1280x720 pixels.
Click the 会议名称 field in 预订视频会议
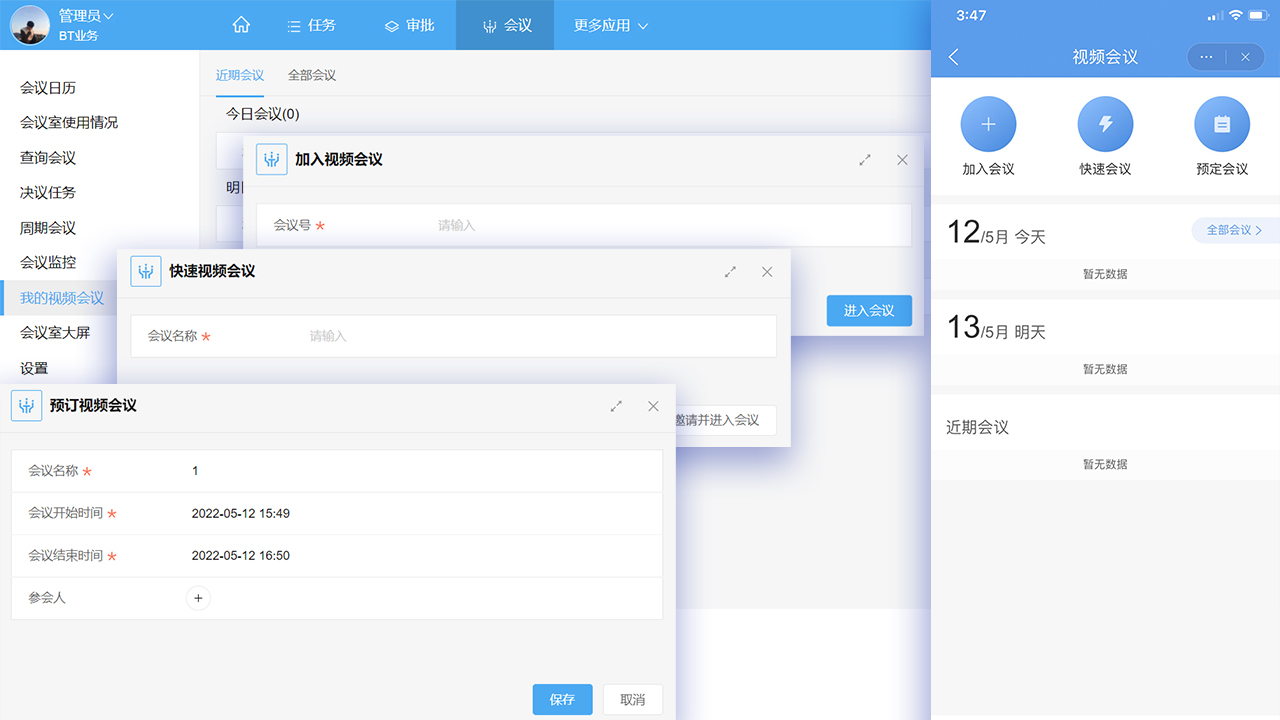tap(337, 471)
